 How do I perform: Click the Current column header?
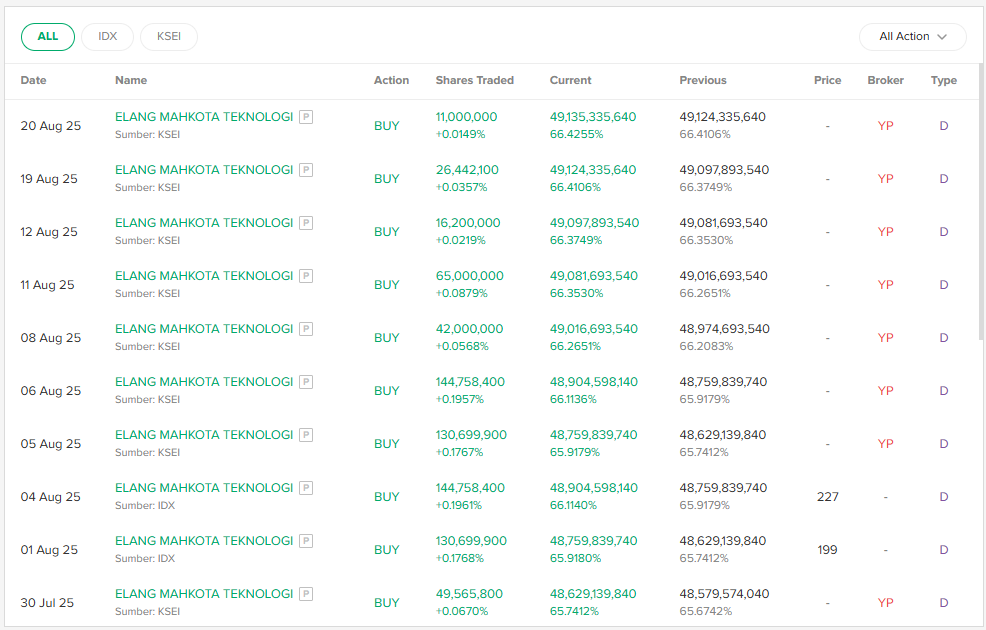point(570,80)
